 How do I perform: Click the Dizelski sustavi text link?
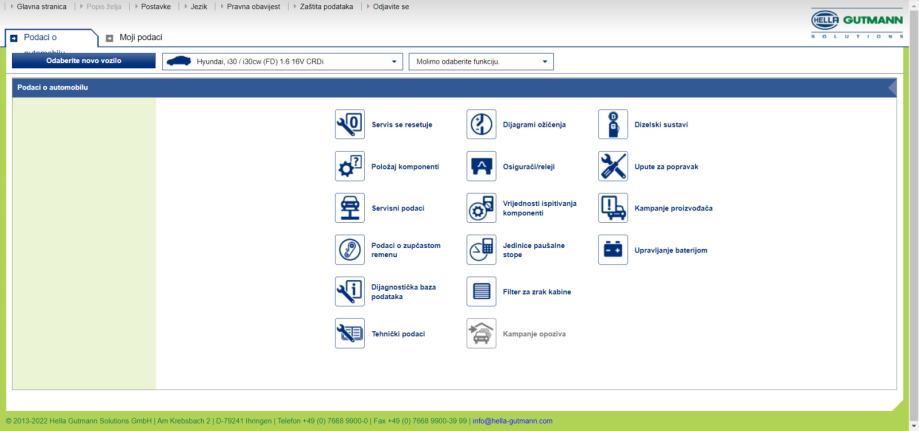pos(661,124)
